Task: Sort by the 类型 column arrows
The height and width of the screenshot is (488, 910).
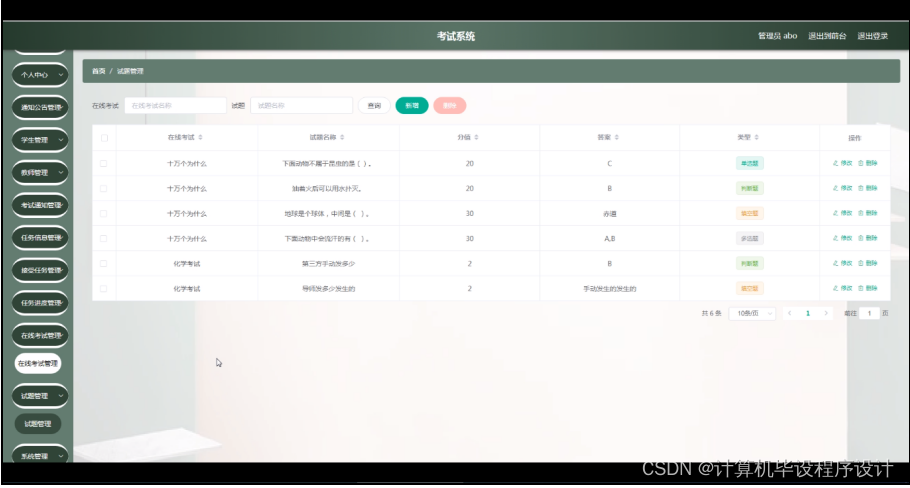Action: [x=756, y=138]
